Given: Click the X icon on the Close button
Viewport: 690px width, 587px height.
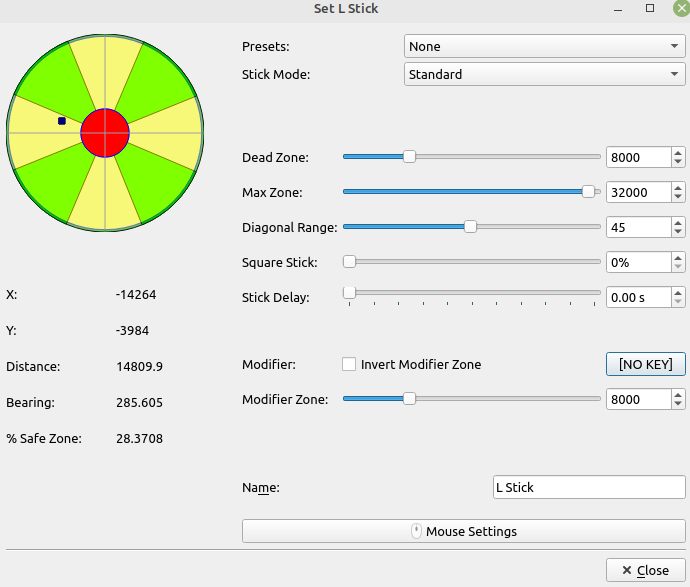Looking at the screenshot, I should coord(627,570).
